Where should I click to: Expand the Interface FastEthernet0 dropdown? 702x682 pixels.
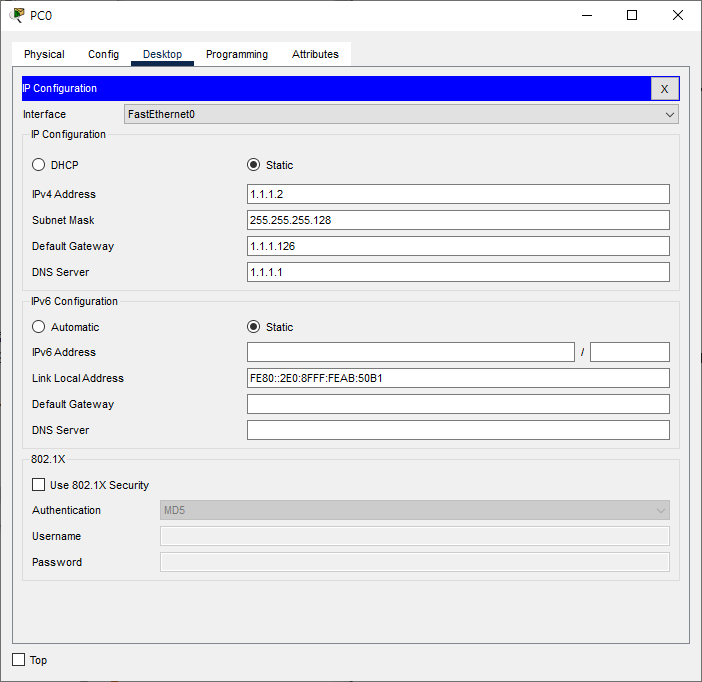pos(401,114)
